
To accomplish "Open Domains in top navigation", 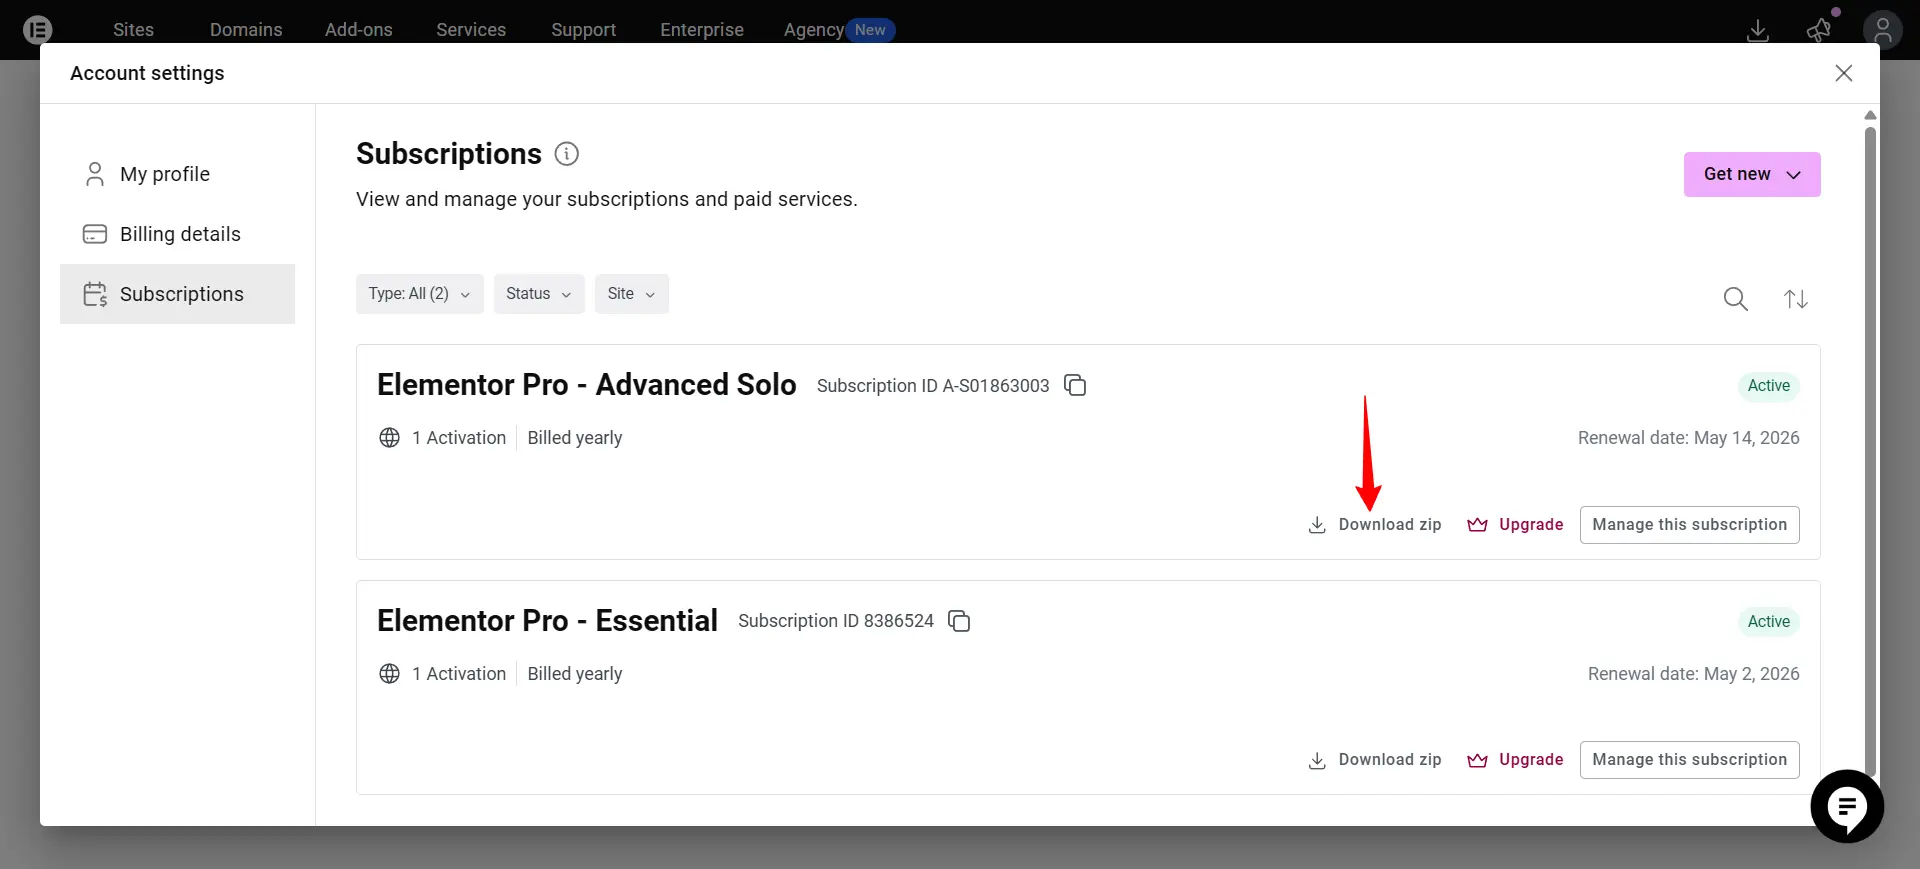I will tap(246, 30).
